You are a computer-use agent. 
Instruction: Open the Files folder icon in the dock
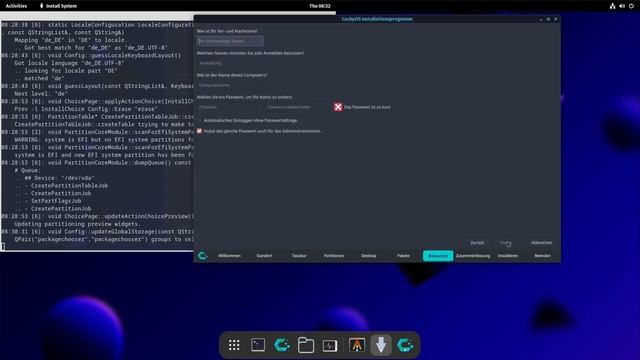pos(306,345)
